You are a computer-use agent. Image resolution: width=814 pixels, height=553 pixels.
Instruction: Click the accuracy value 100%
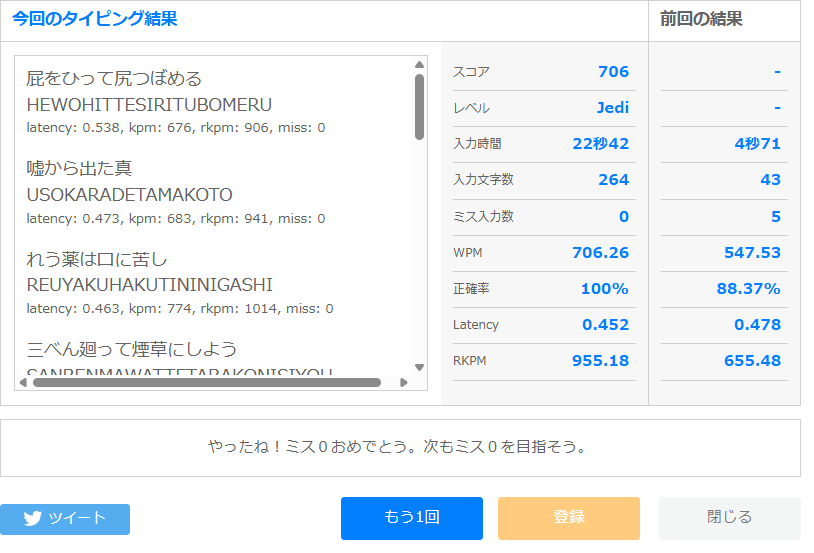(604, 289)
